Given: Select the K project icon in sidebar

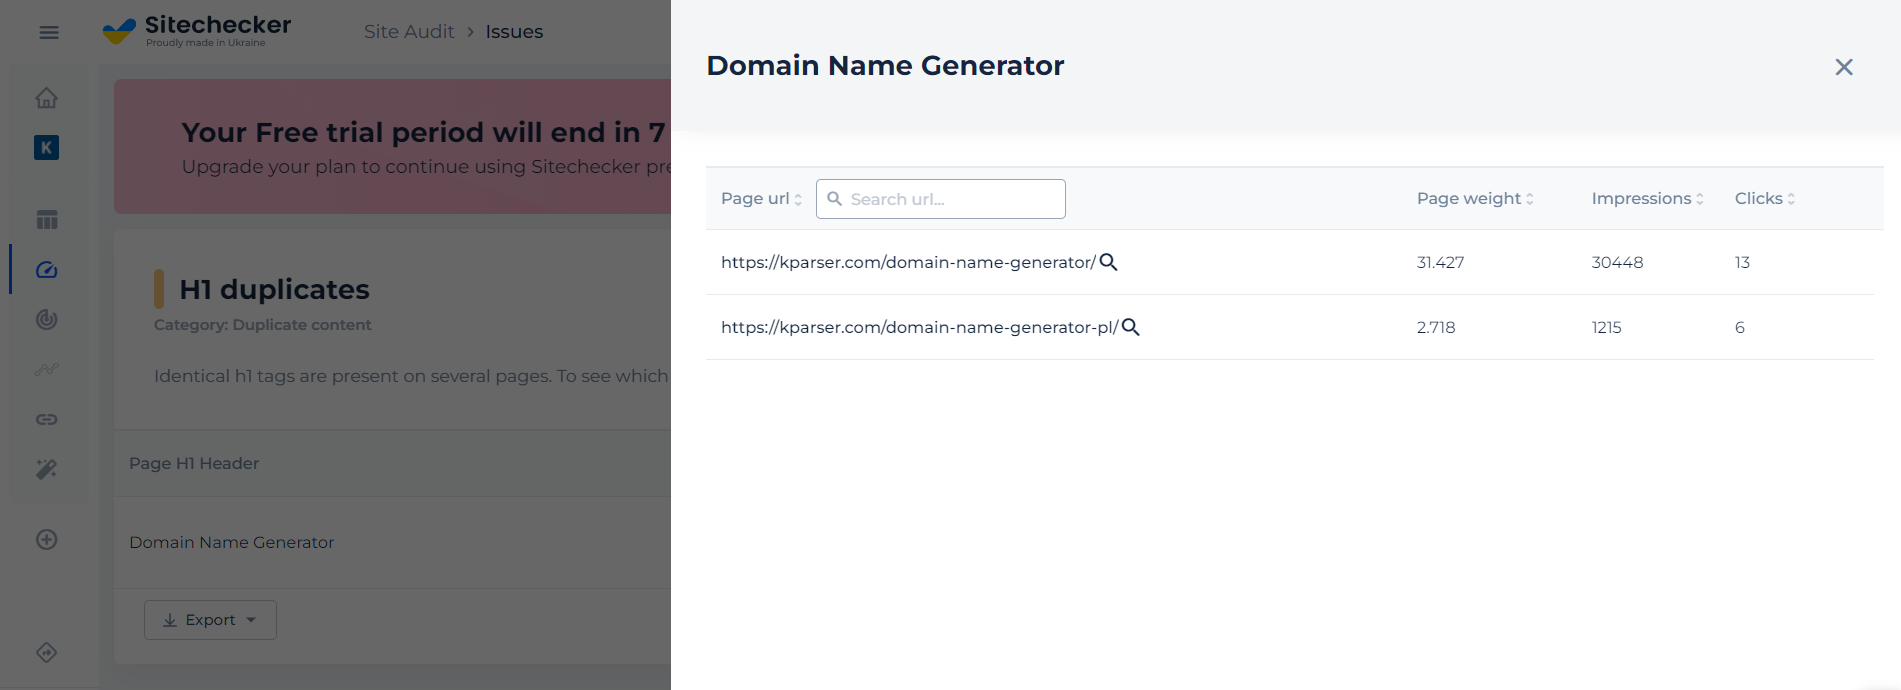Looking at the screenshot, I should [x=46, y=148].
